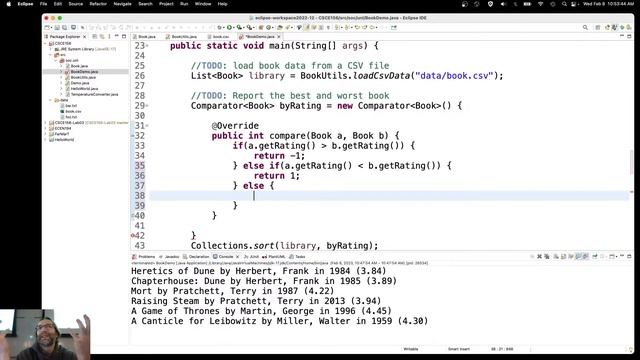Screen dimensions: 640x360
Task: Click the Save toolbar icon
Action: pyautogui.click(x=57, y=27)
